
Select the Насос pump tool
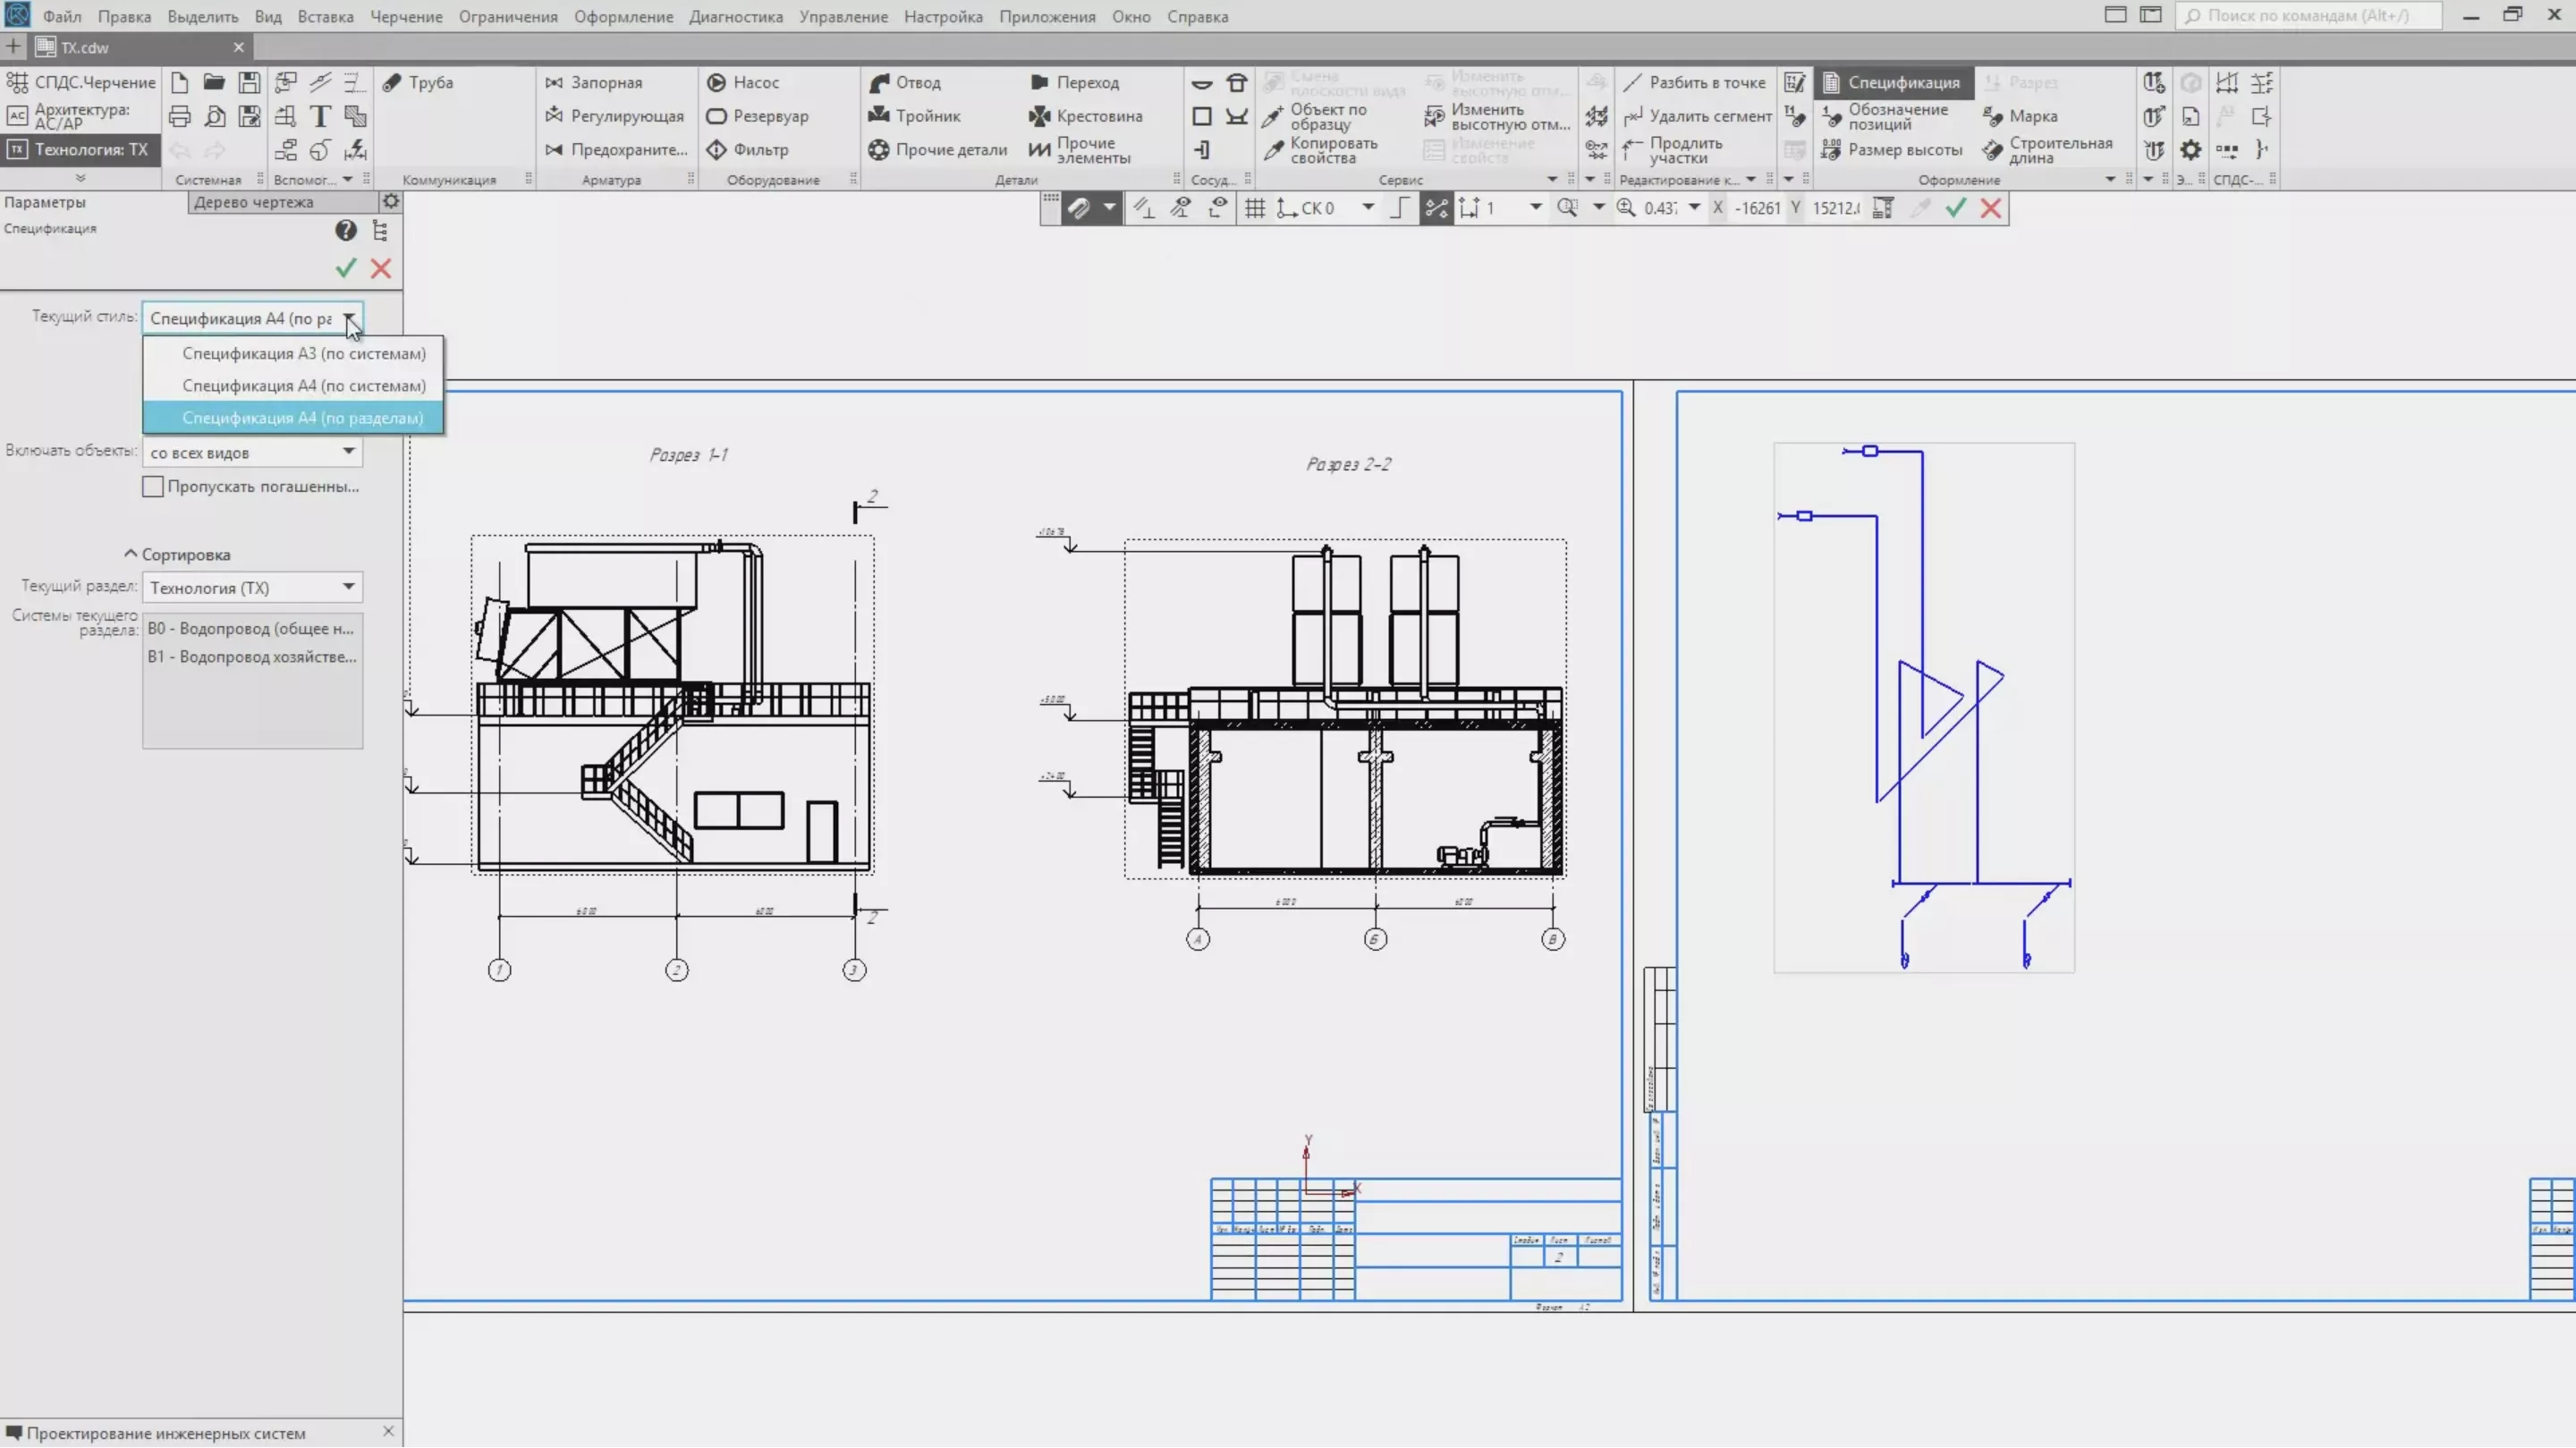(x=743, y=82)
